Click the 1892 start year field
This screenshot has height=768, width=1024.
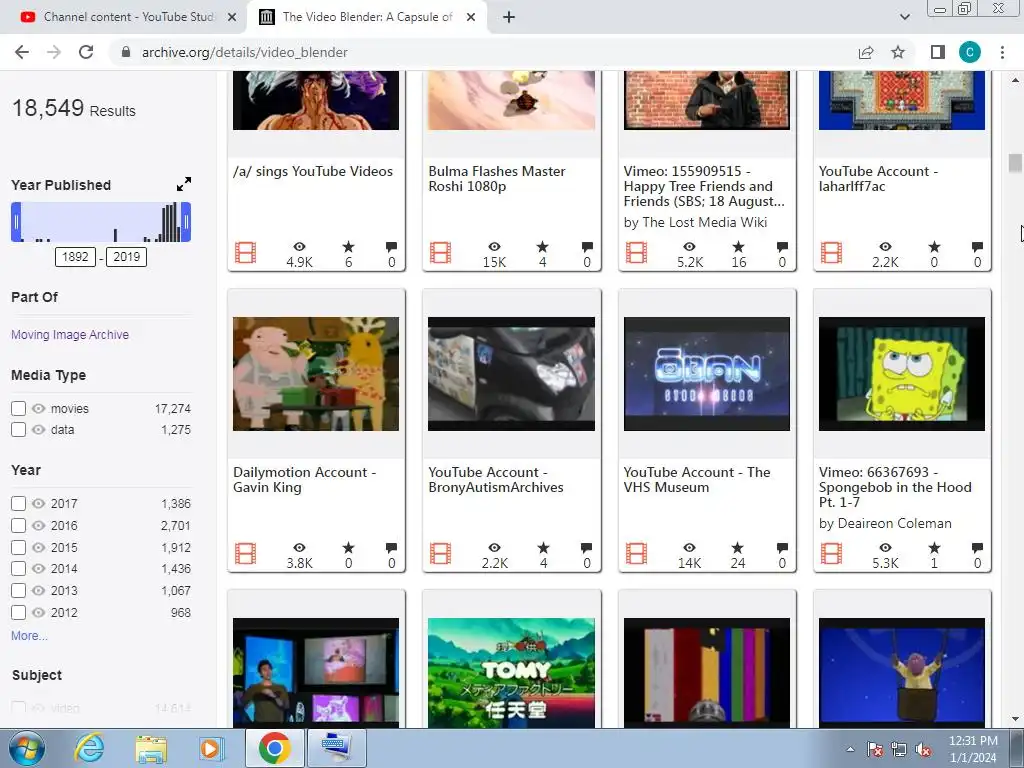pos(75,257)
